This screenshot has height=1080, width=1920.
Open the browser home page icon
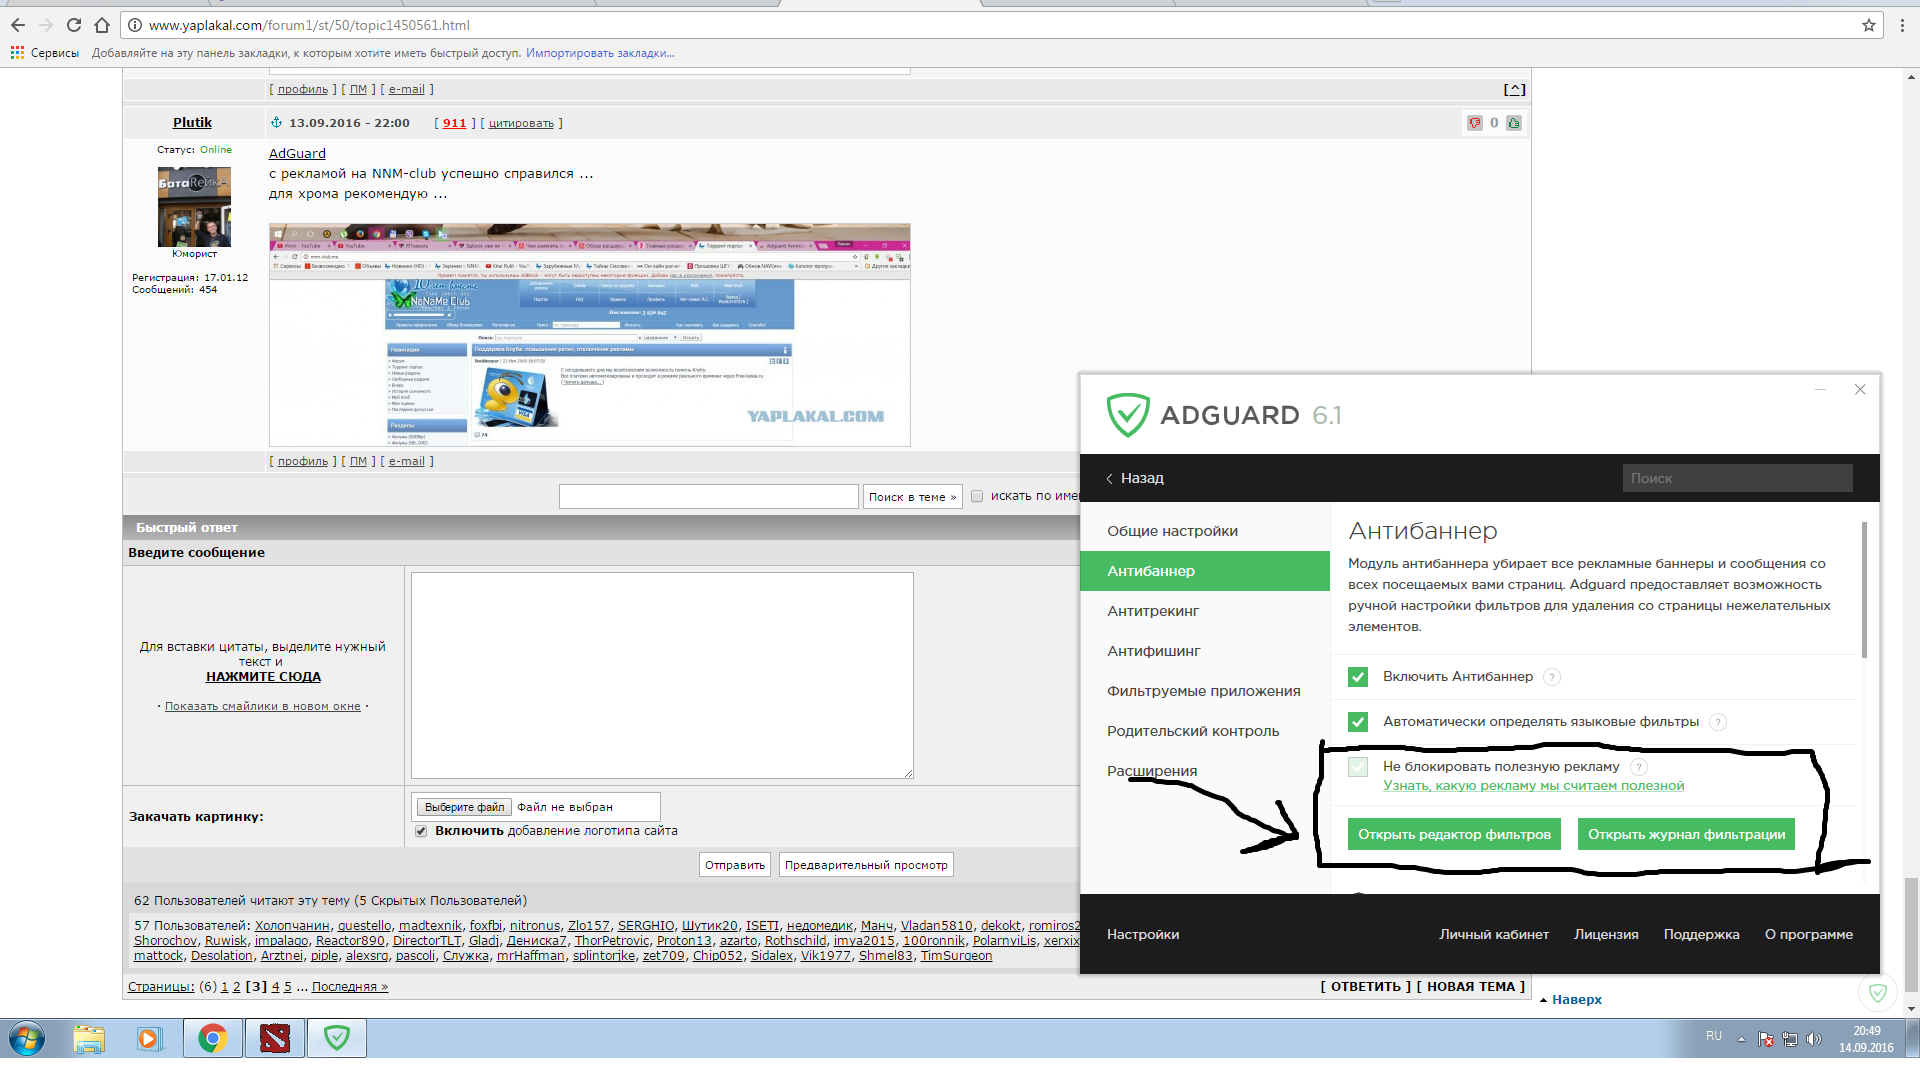102,25
